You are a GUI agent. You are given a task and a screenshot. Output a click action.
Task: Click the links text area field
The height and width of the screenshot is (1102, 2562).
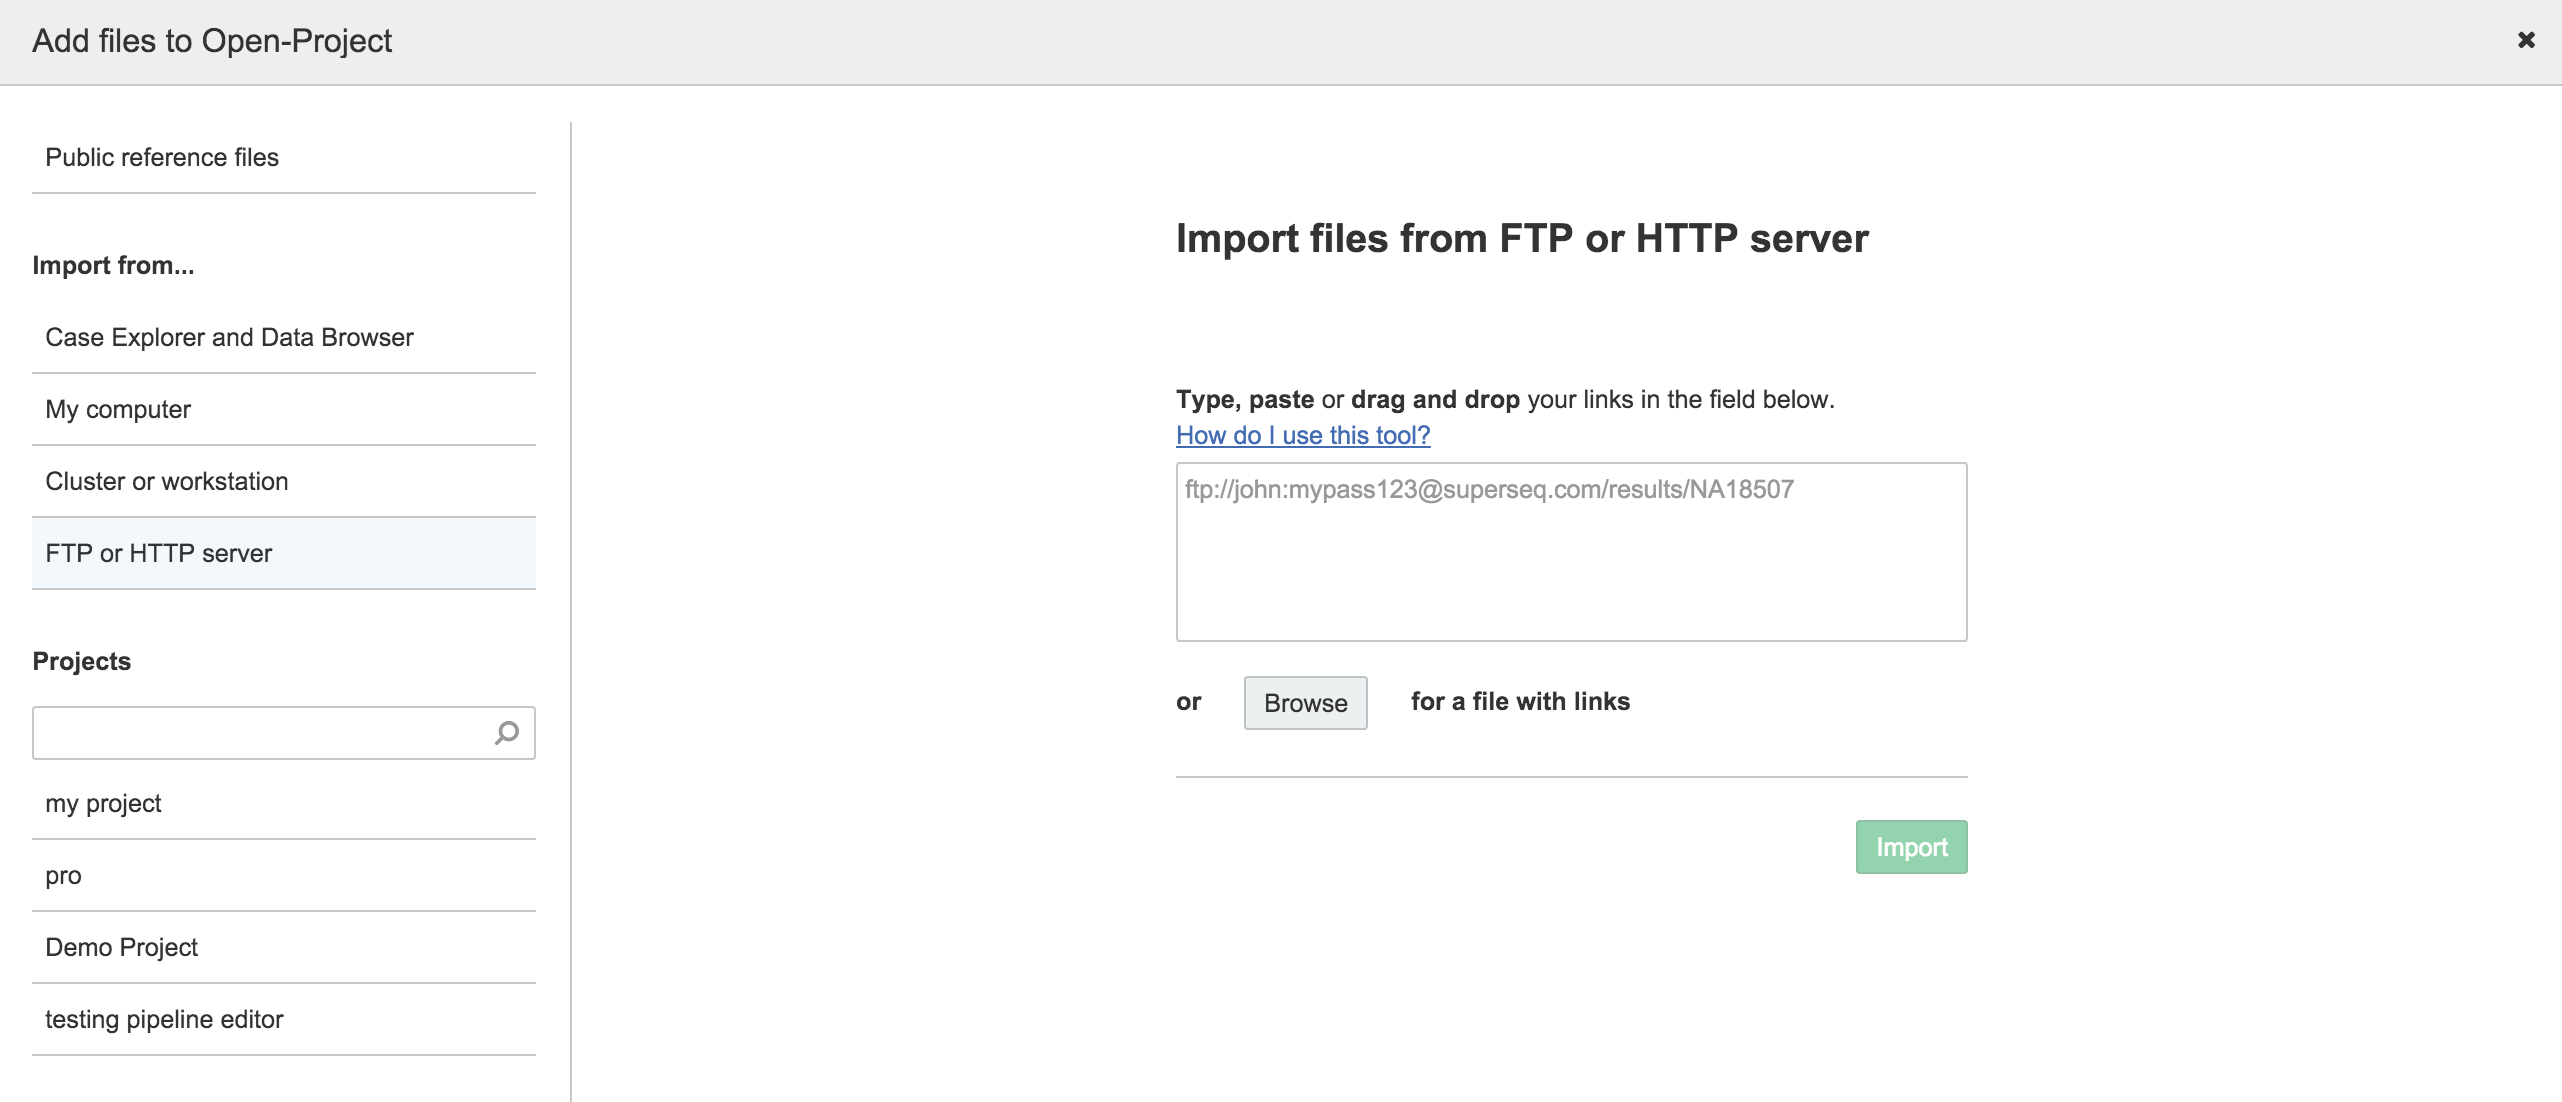tap(1570, 552)
